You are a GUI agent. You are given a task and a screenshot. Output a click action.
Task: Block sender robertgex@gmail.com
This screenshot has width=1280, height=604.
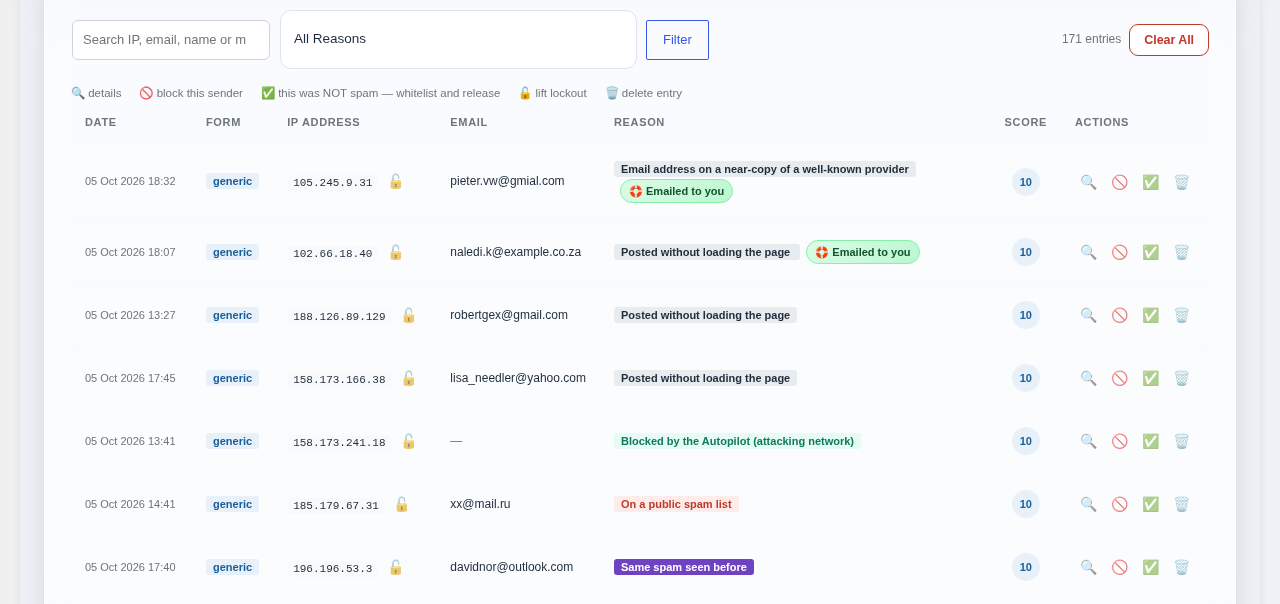(1119, 315)
